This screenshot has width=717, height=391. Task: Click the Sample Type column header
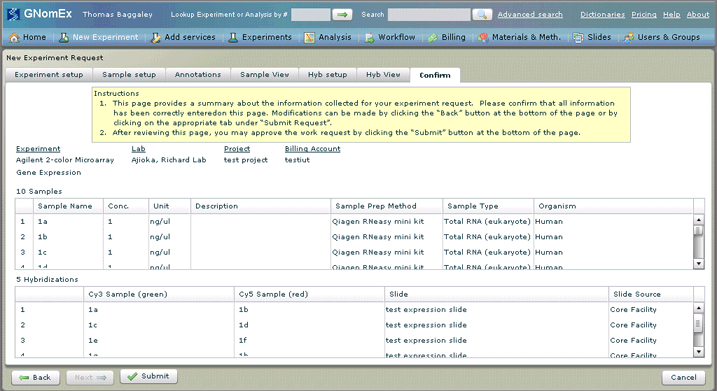click(488, 206)
